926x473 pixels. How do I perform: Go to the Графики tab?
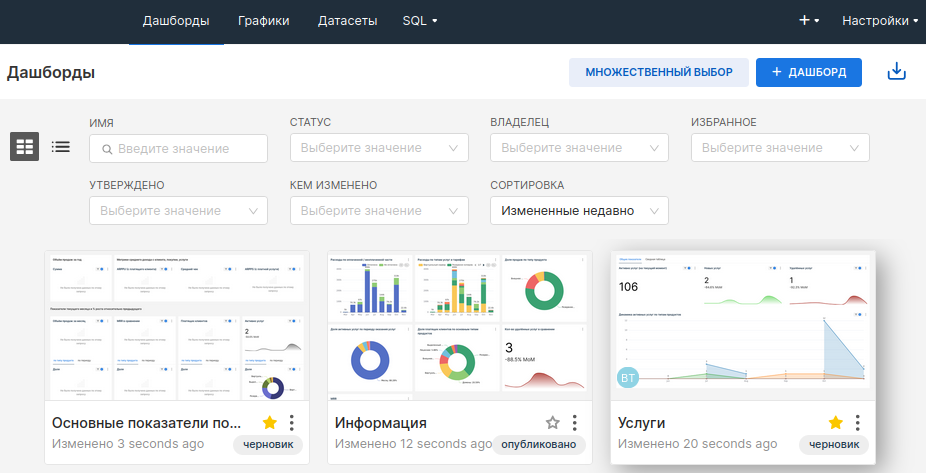[x=263, y=20]
